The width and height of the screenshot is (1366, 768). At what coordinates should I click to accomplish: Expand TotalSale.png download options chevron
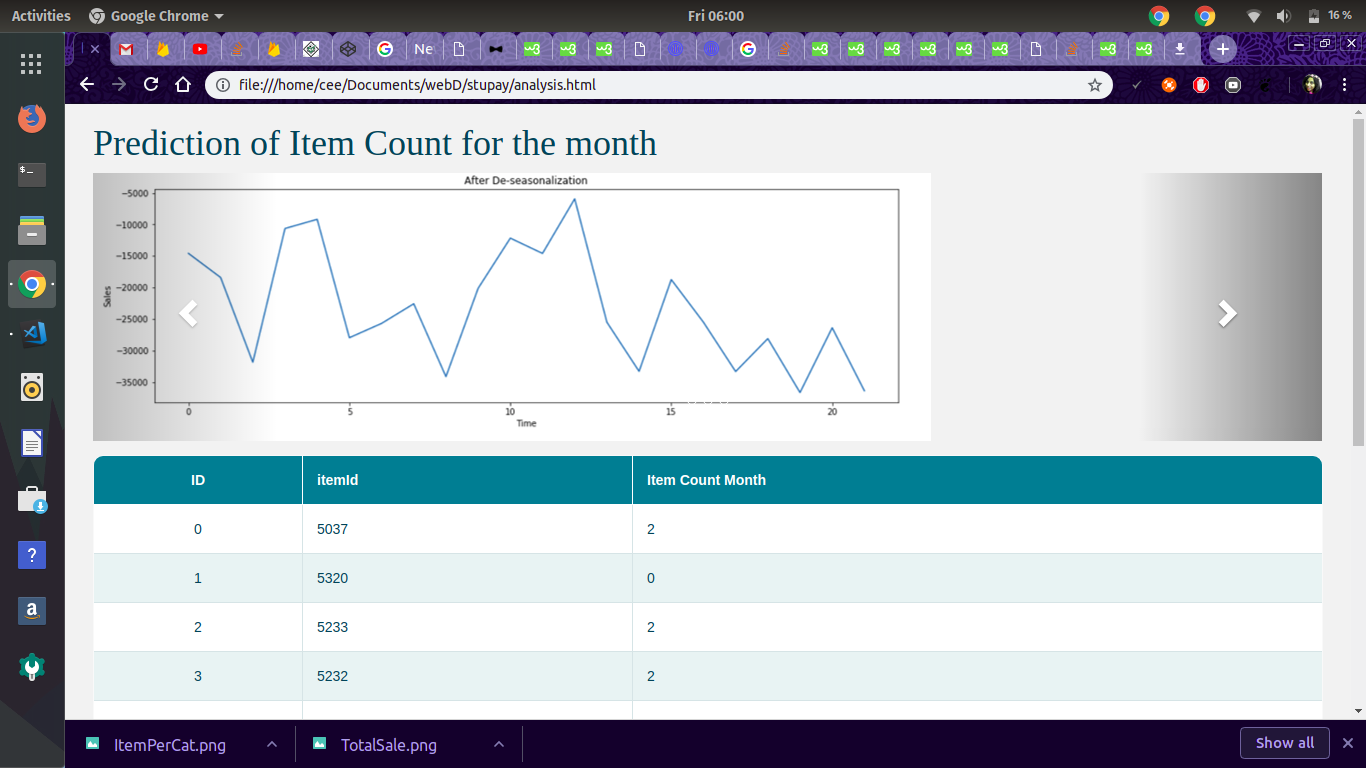point(499,744)
